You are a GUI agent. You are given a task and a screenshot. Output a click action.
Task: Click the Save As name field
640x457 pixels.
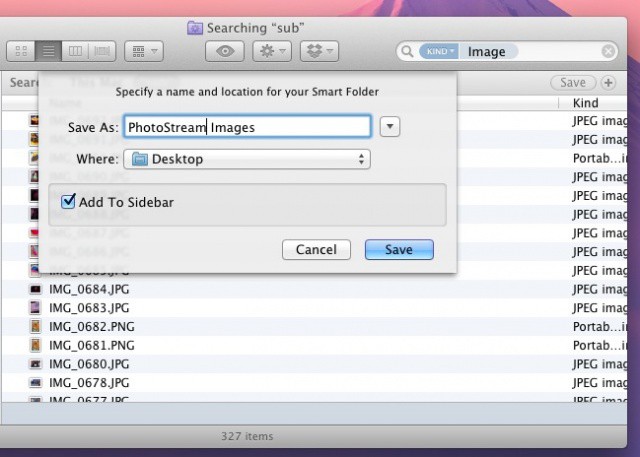(x=247, y=127)
